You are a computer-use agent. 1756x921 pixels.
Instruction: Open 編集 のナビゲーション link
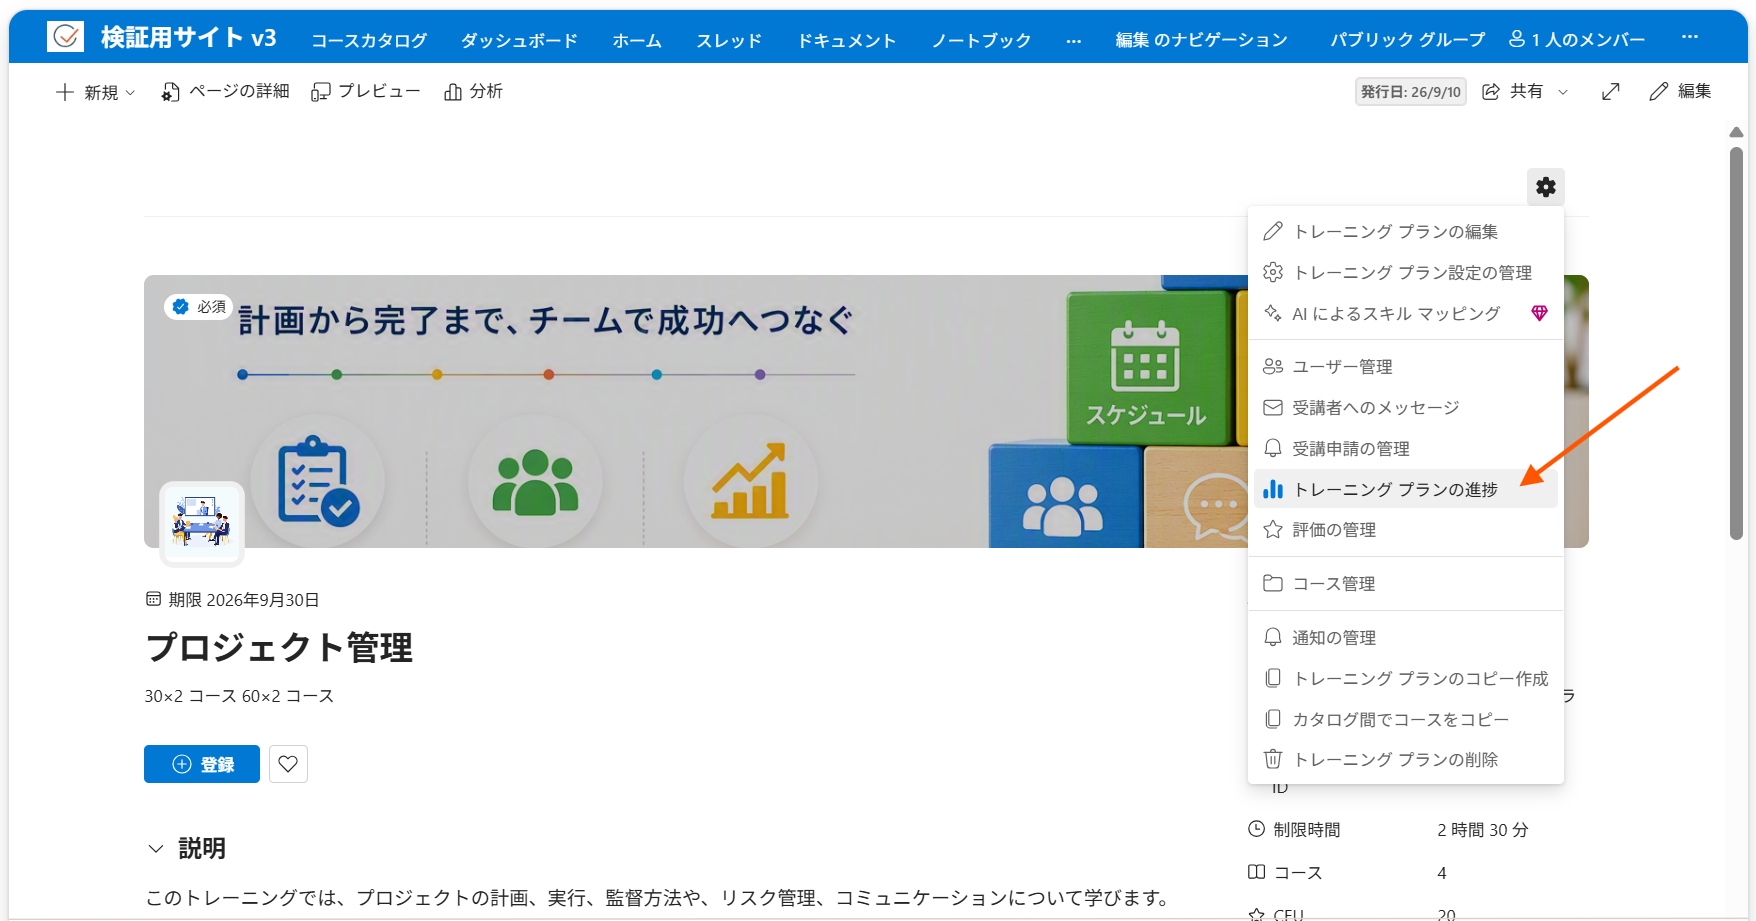[1202, 41]
